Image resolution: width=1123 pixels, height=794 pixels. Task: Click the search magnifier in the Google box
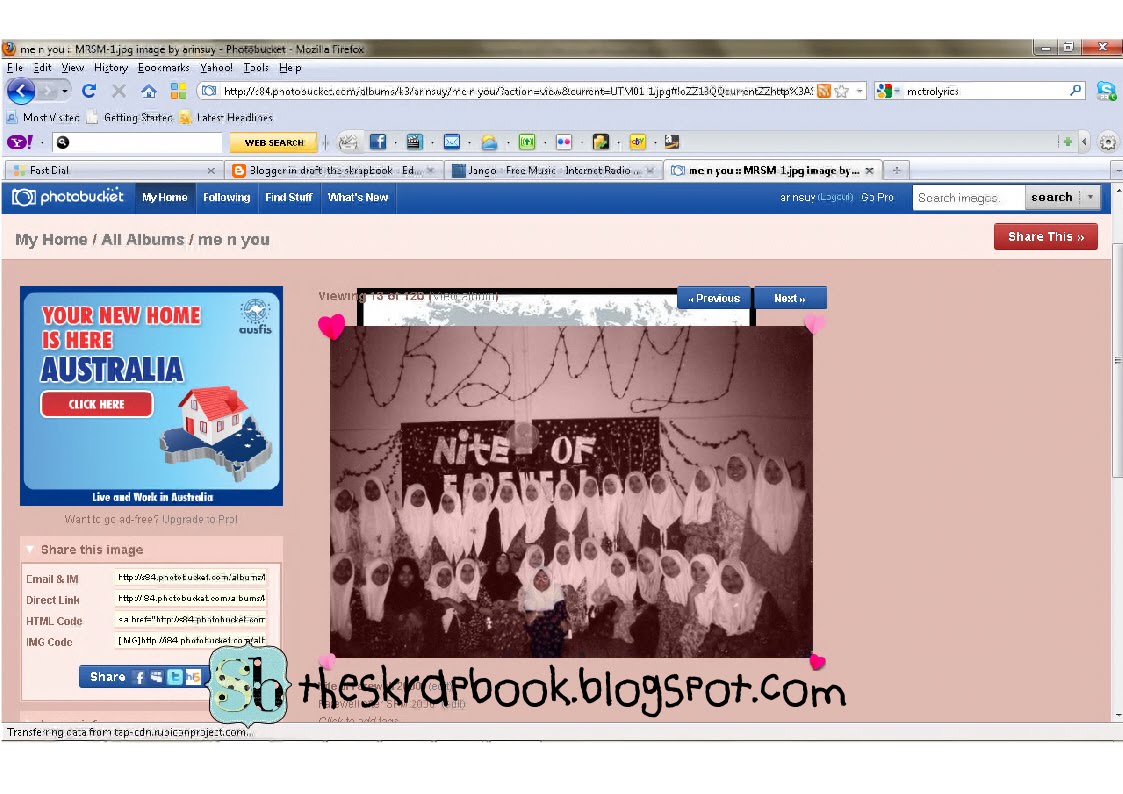click(x=1075, y=90)
